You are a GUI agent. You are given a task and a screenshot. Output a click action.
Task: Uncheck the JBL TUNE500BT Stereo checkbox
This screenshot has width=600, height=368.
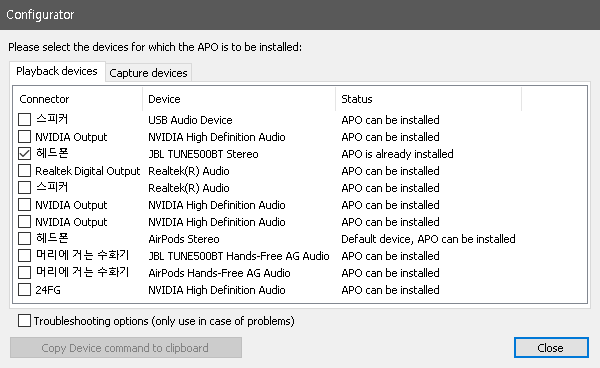click(x=24, y=154)
